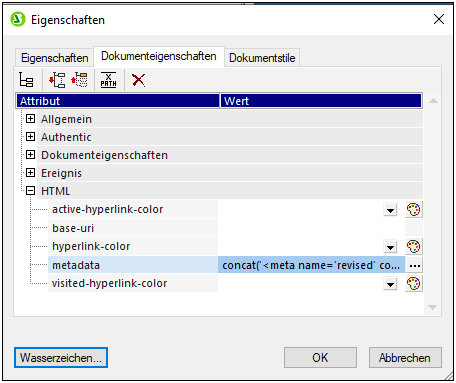The height and width of the screenshot is (383, 456).
Task: Collapse the HTML group
Action: [x=30, y=191]
